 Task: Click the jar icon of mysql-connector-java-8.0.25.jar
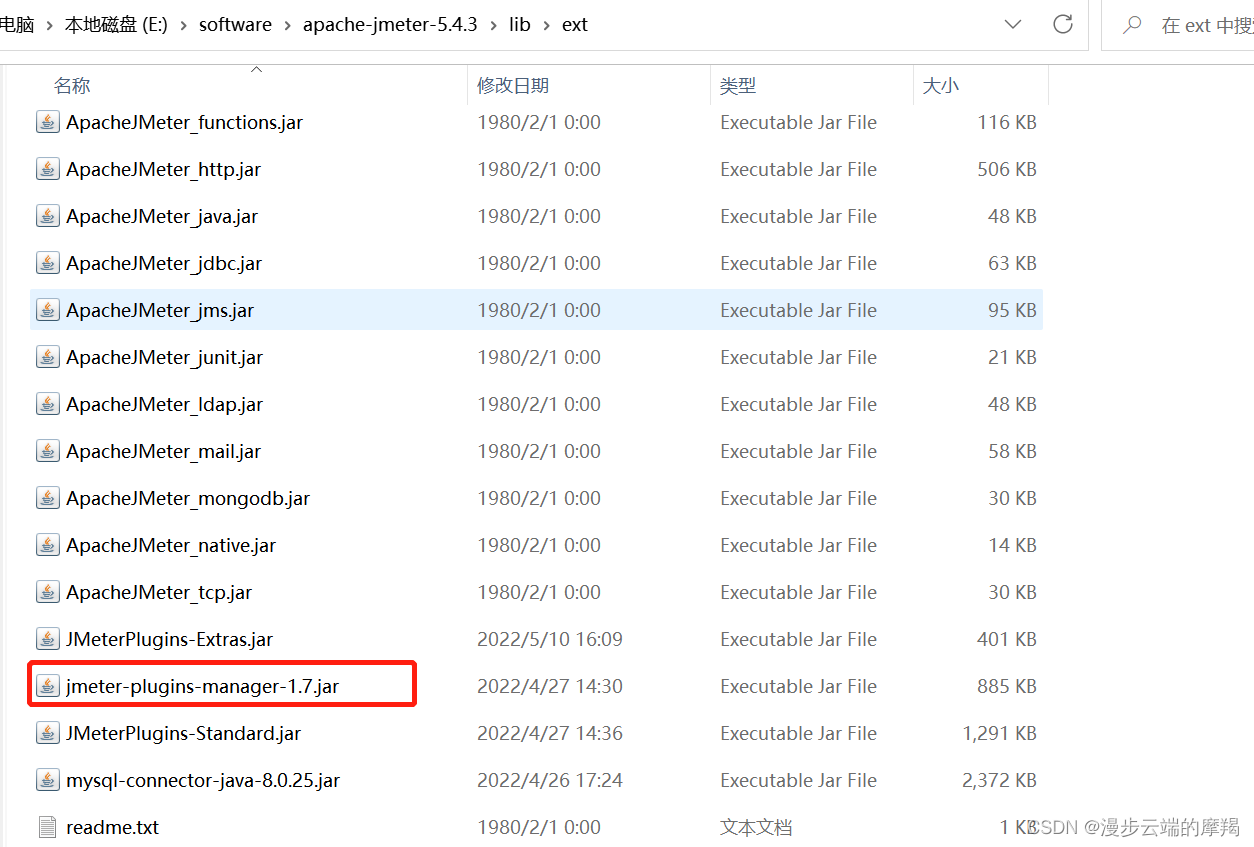(x=47, y=780)
